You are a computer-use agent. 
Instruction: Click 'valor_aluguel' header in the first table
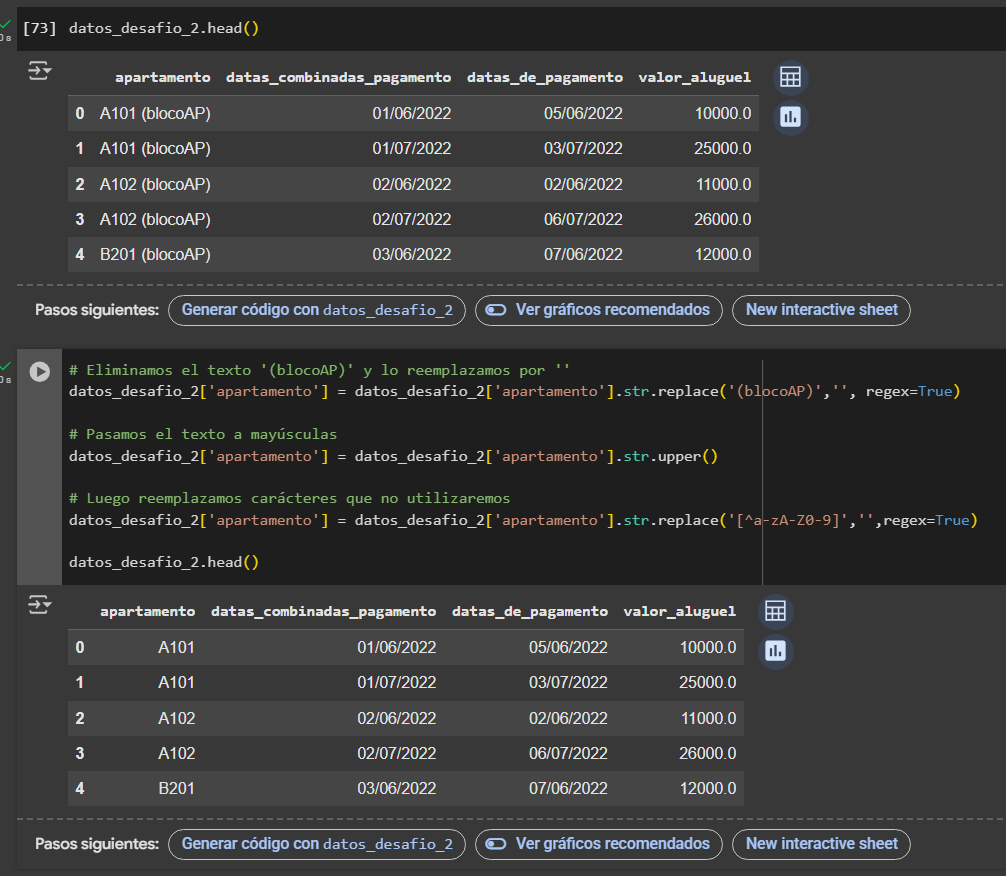[695, 78]
